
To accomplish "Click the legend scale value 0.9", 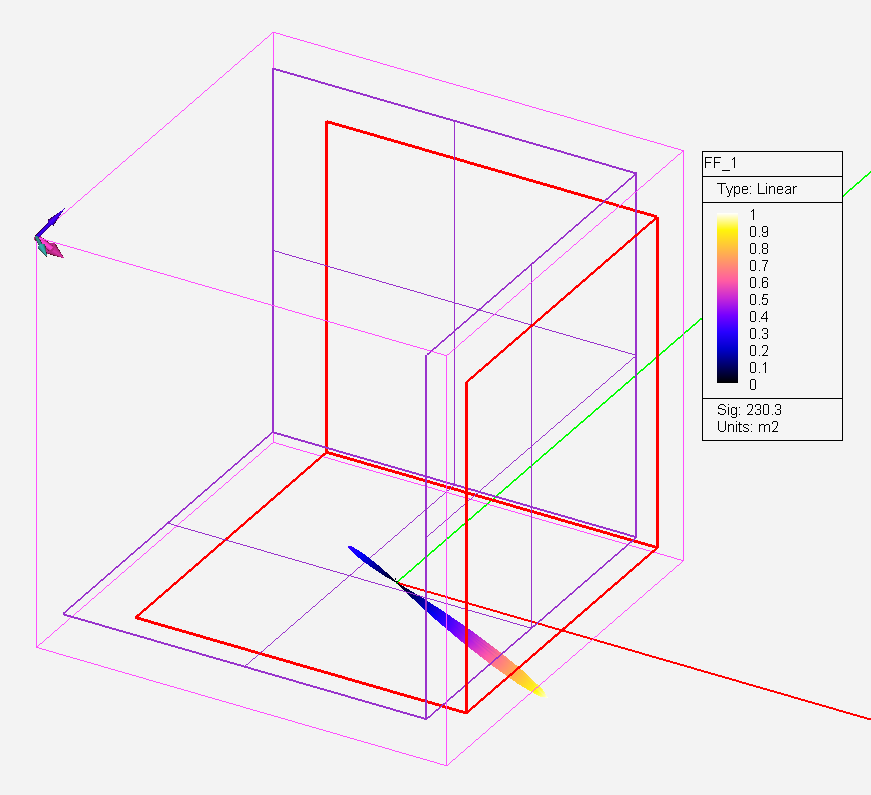I will [x=758, y=232].
